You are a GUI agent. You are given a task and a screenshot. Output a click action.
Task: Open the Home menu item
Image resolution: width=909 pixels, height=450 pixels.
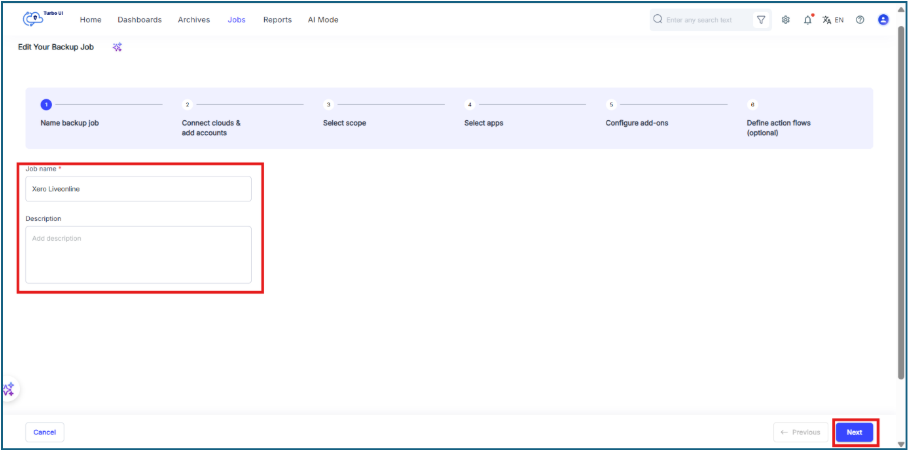90,20
